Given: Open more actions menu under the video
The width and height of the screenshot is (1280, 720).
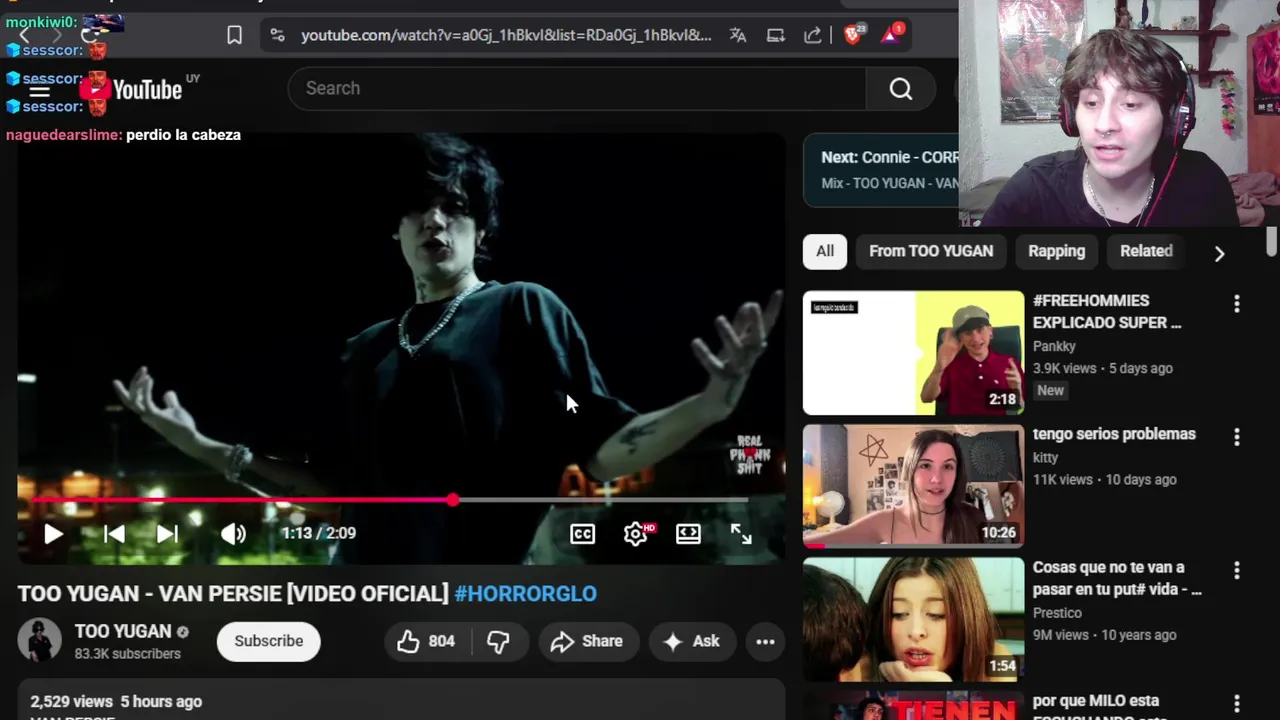Looking at the screenshot, I should tap(765, 642).
